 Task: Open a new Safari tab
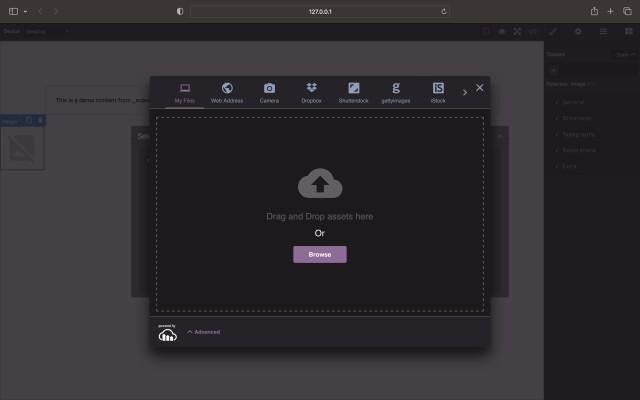611,11
